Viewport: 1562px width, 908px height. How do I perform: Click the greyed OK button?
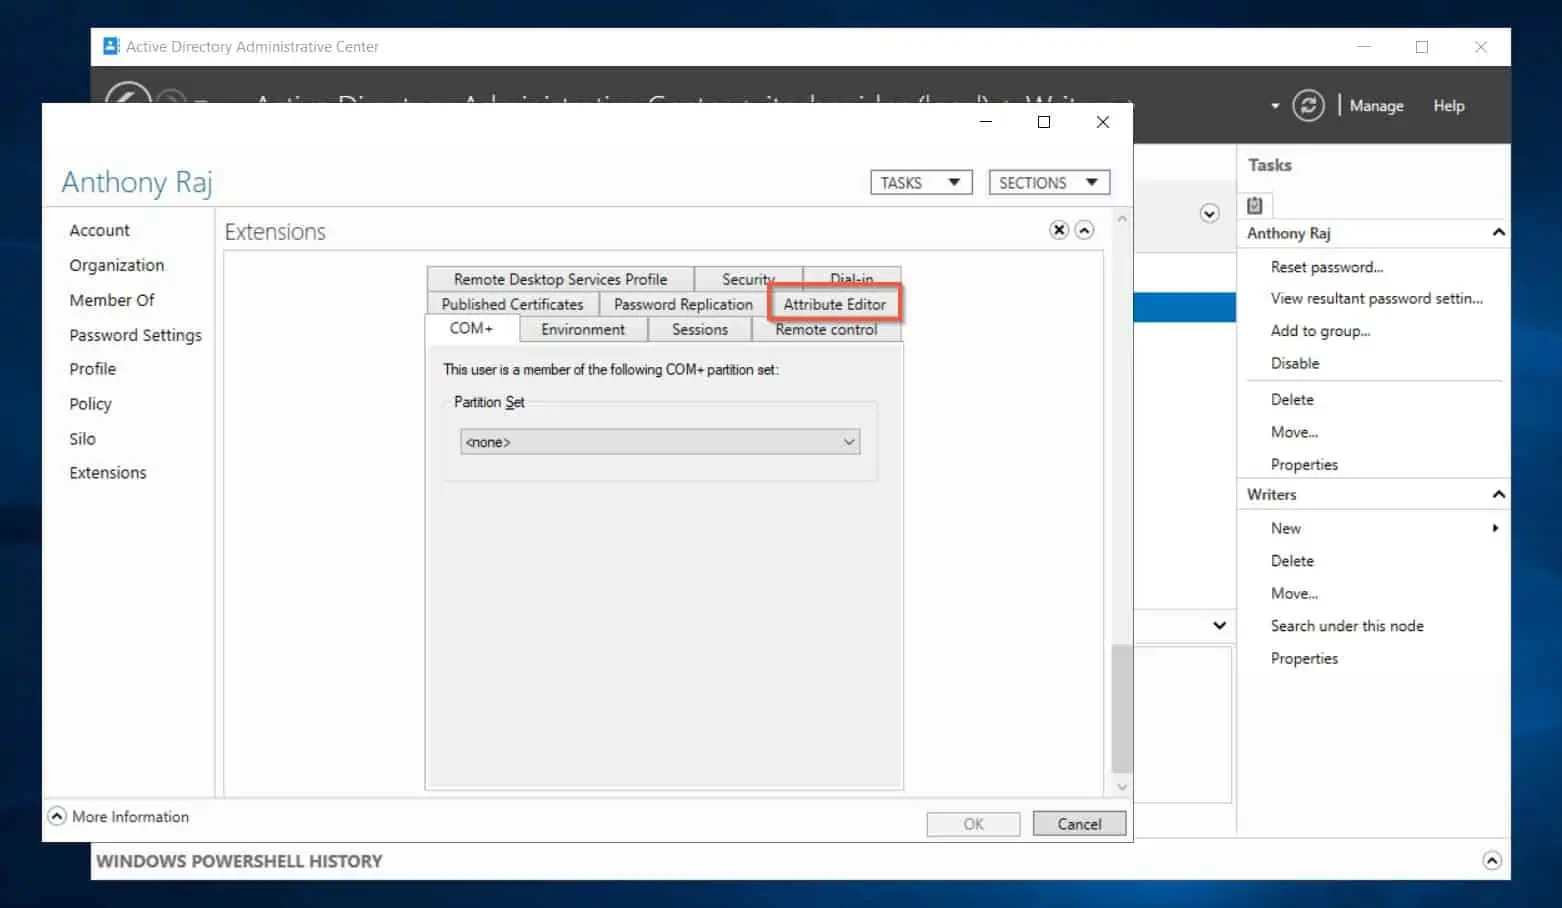pyautogui.click(x=973, y=824)
